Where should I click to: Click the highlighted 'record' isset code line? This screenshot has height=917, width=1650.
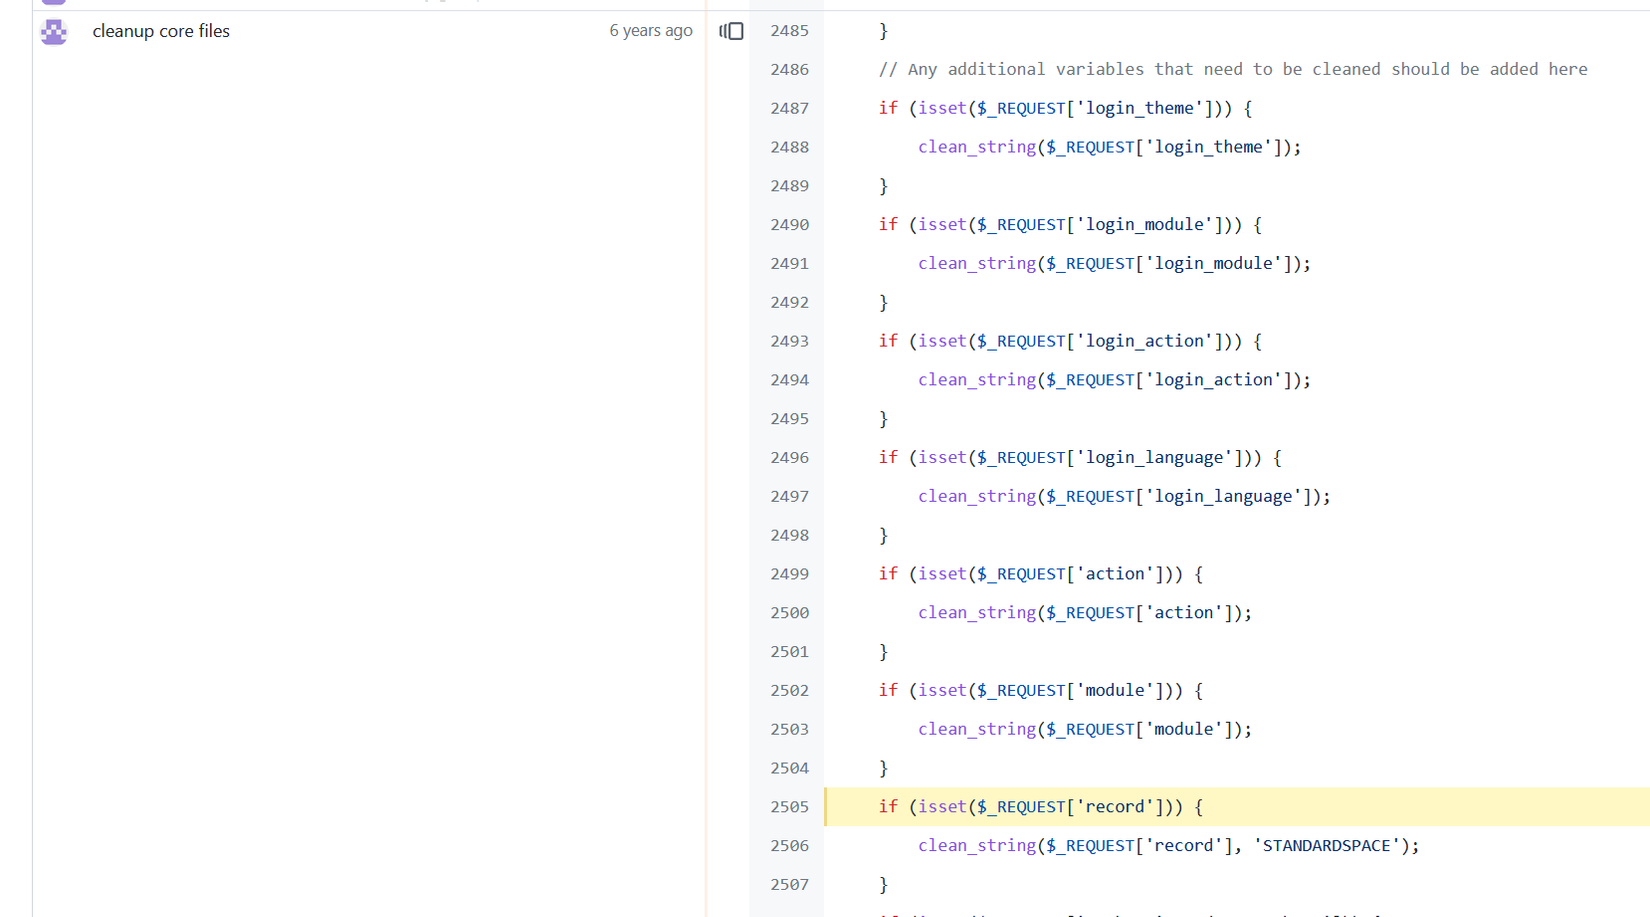click(1040, 807)
